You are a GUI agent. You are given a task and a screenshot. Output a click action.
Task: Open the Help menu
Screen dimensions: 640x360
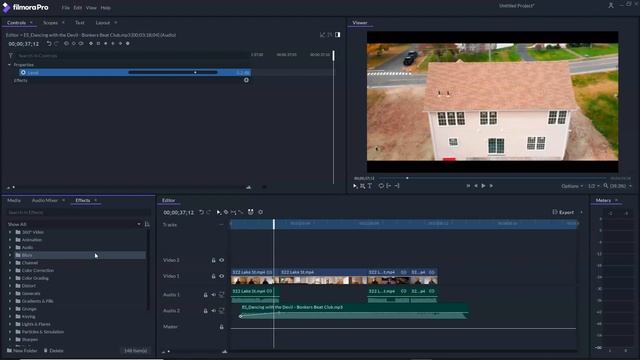(x=105, y=8)
